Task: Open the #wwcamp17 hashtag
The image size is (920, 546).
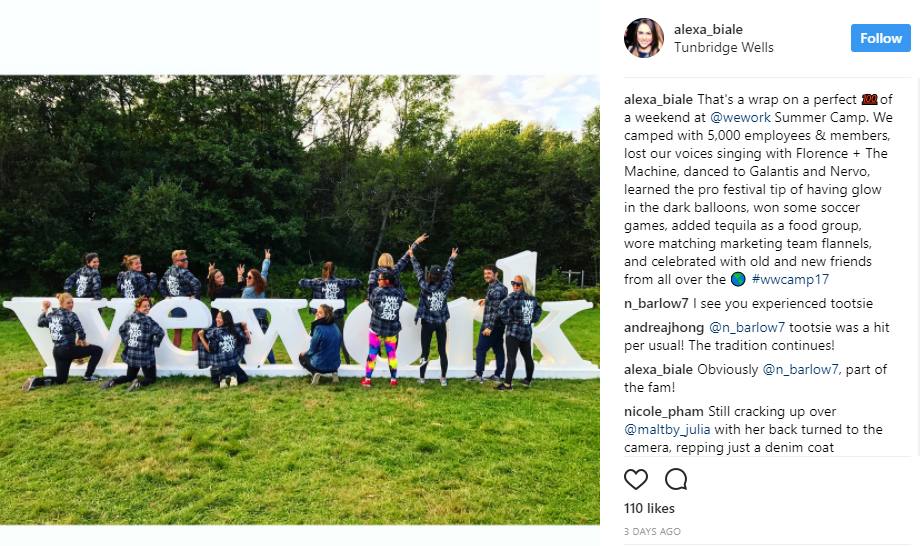Action: pyautogui.click(x=790, y=279)
